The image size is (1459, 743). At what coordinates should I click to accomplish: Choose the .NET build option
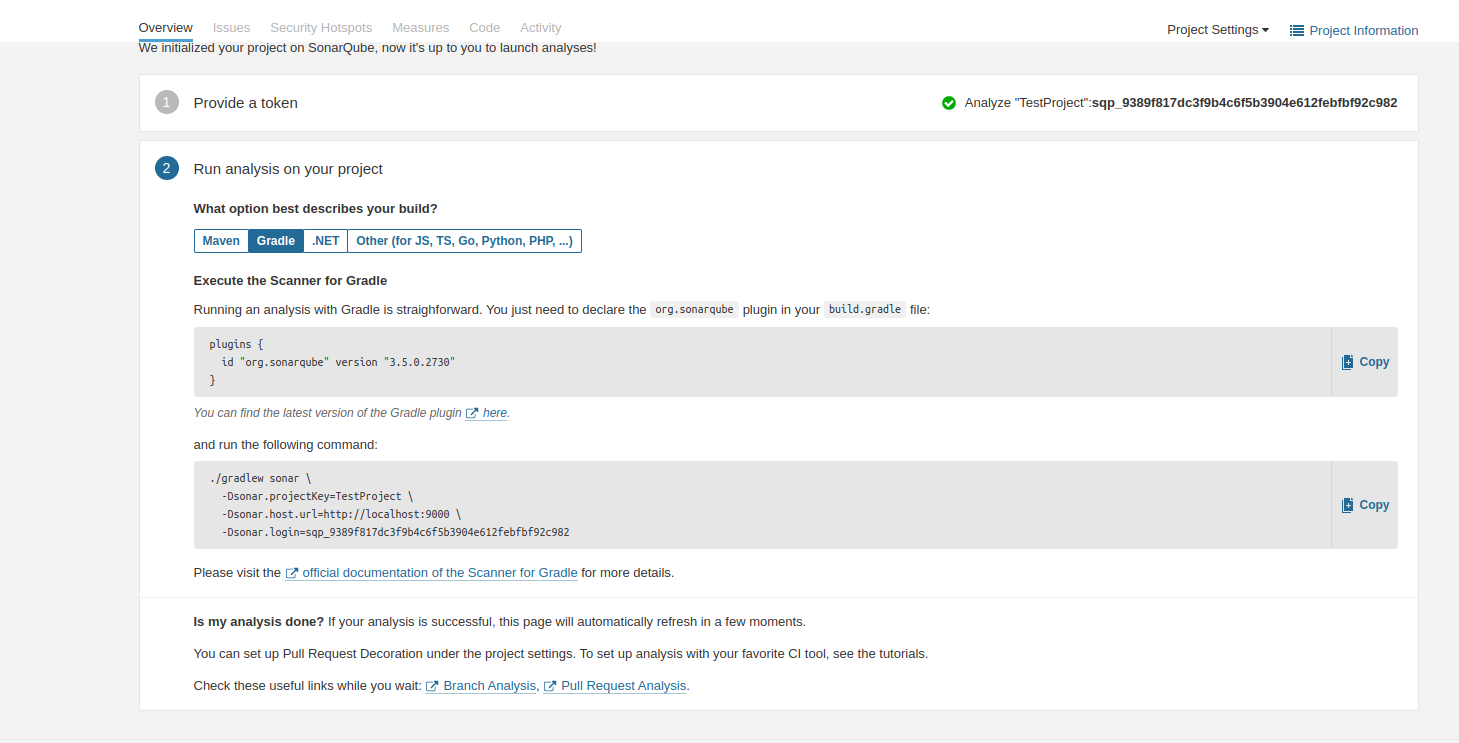pyautogui.click(x=325, y=241)
